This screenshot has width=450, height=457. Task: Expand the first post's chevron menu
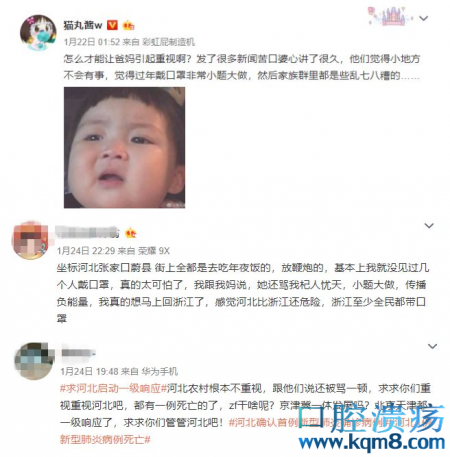(423, 18)
